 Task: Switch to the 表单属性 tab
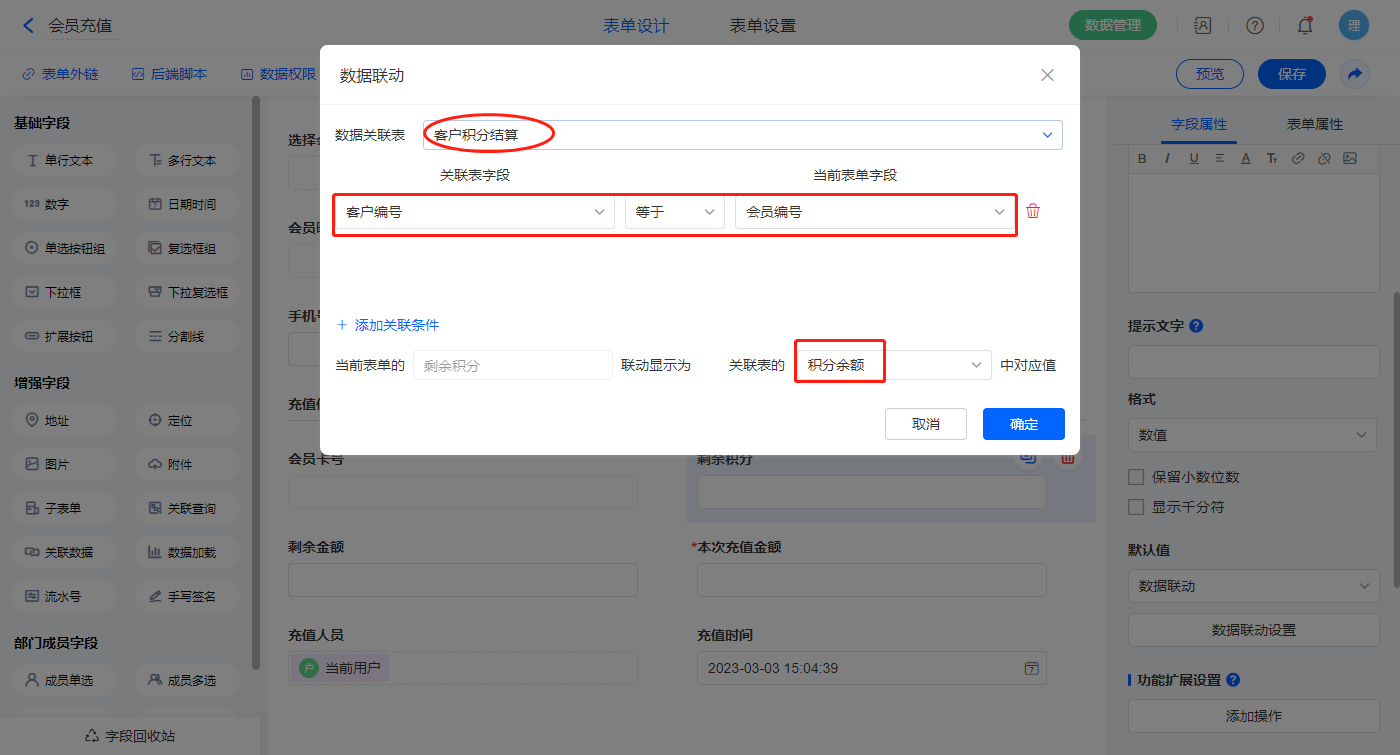(x=1314, y=124)
